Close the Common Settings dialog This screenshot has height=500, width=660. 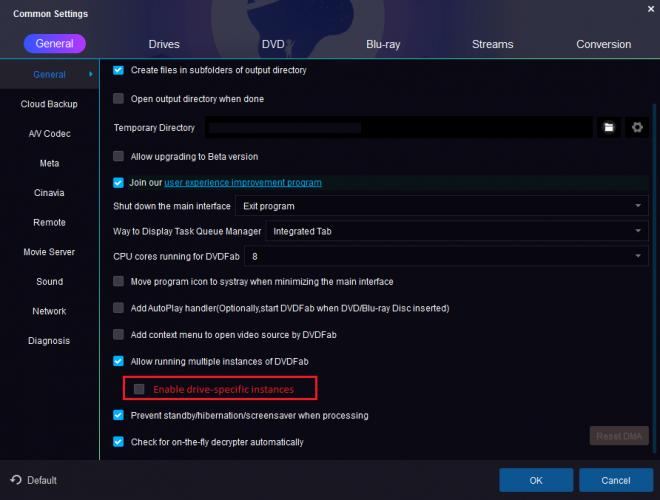651,9
